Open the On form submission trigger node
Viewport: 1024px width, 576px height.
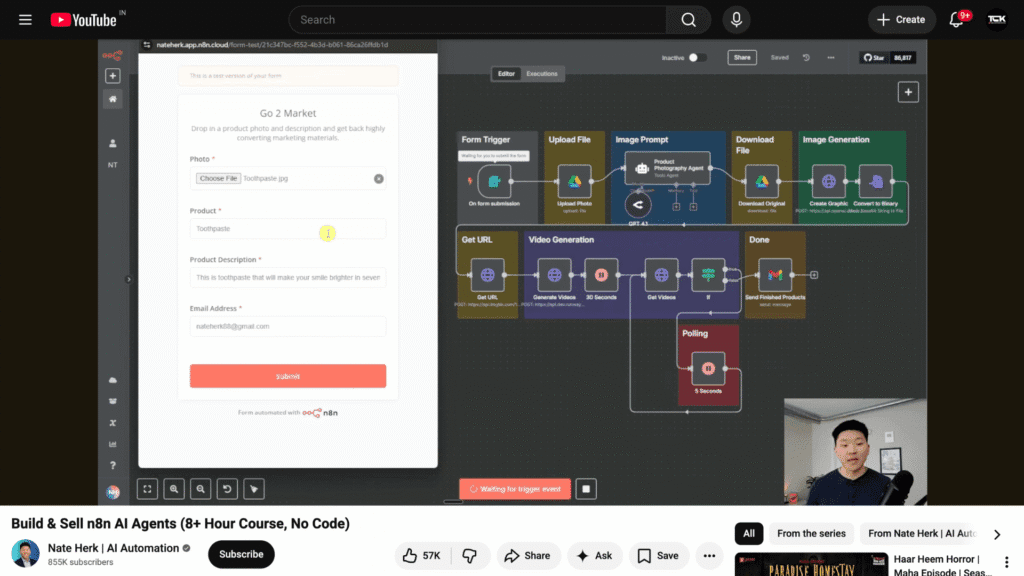[494, 182]
